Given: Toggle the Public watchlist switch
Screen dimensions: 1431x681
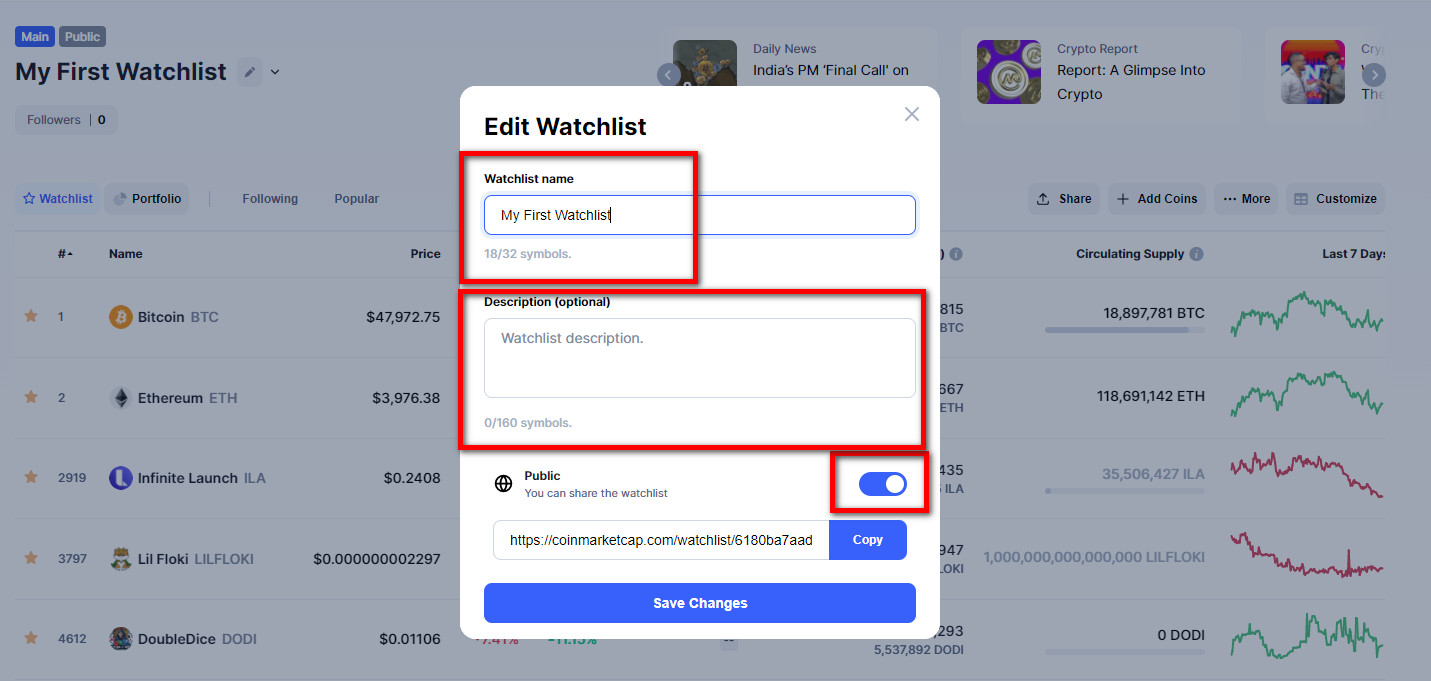Looking at the screenshot, I should tap(883, 484).
